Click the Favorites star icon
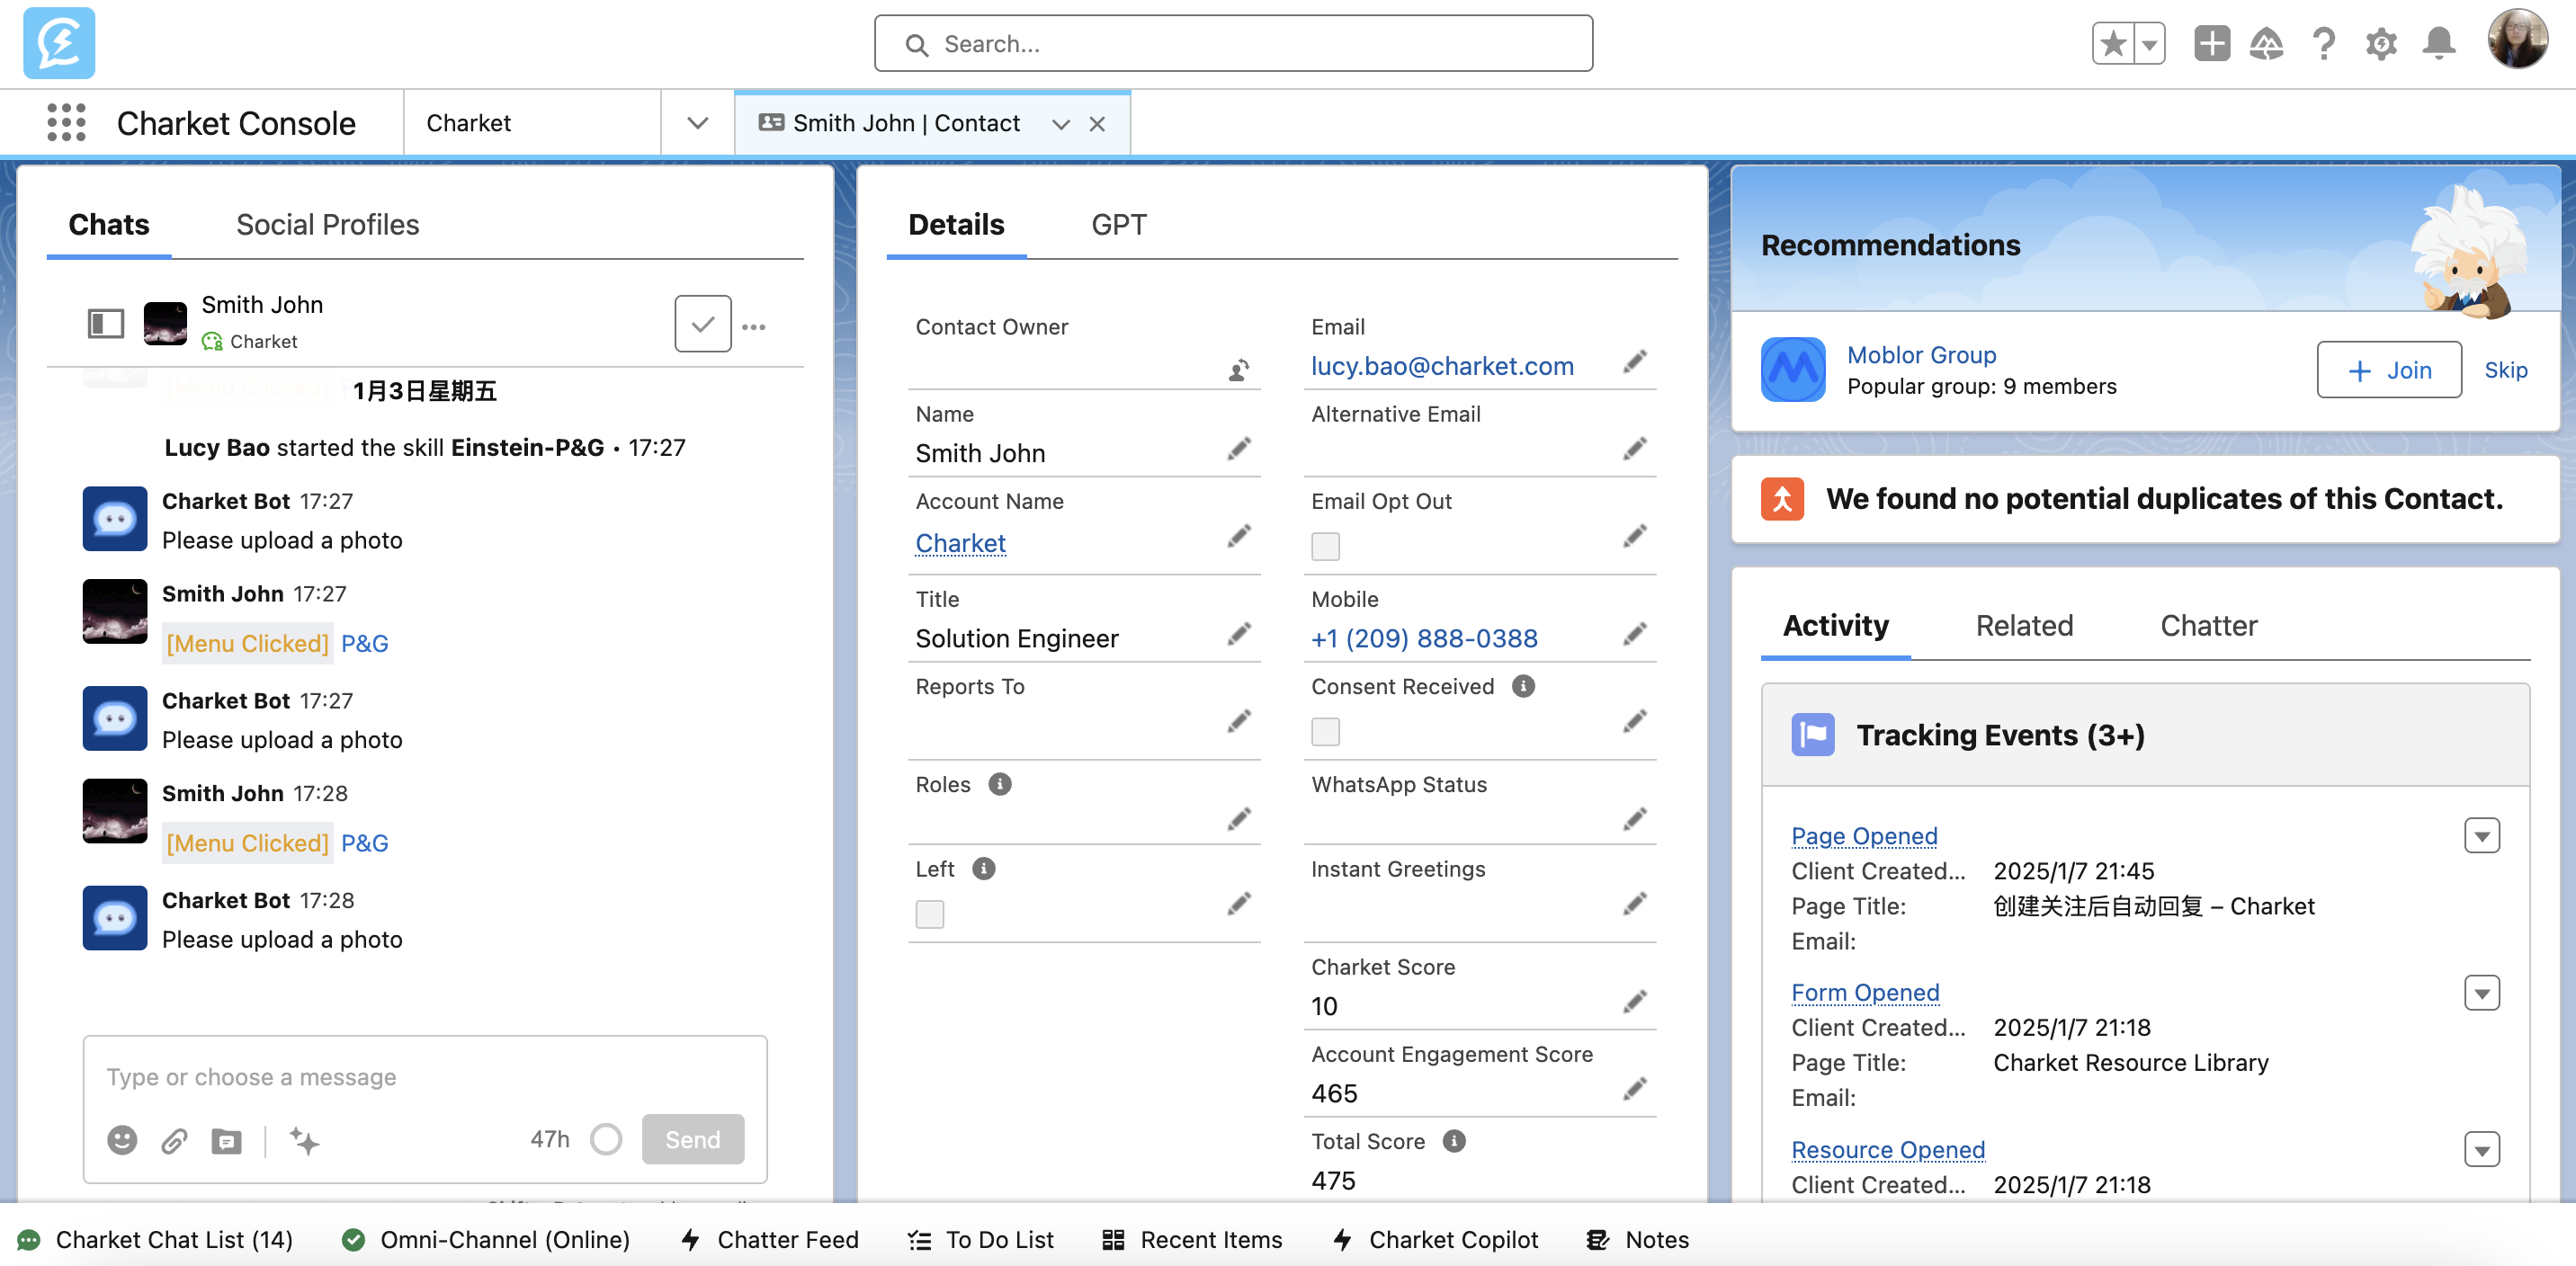 2113,43
